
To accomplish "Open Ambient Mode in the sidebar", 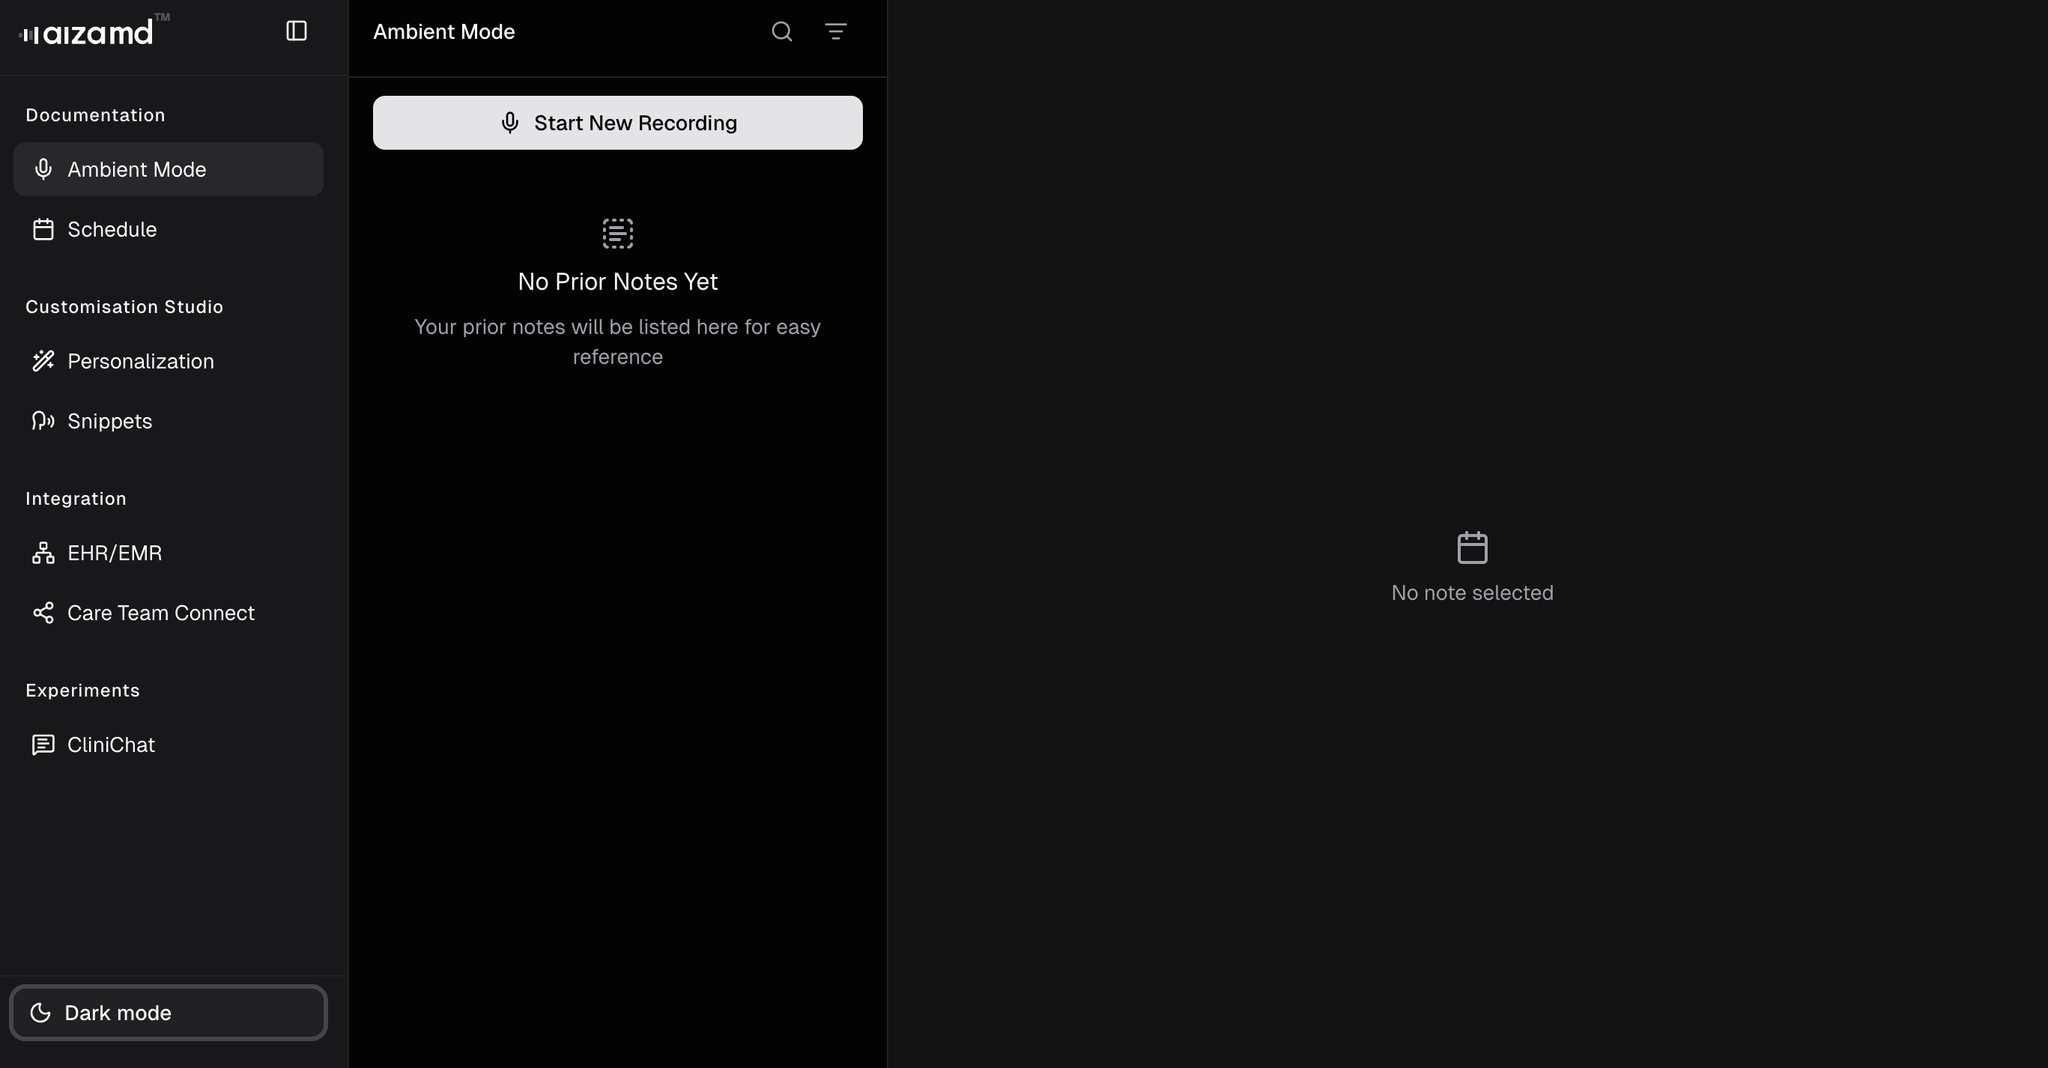I will click(x=168, y=169).
